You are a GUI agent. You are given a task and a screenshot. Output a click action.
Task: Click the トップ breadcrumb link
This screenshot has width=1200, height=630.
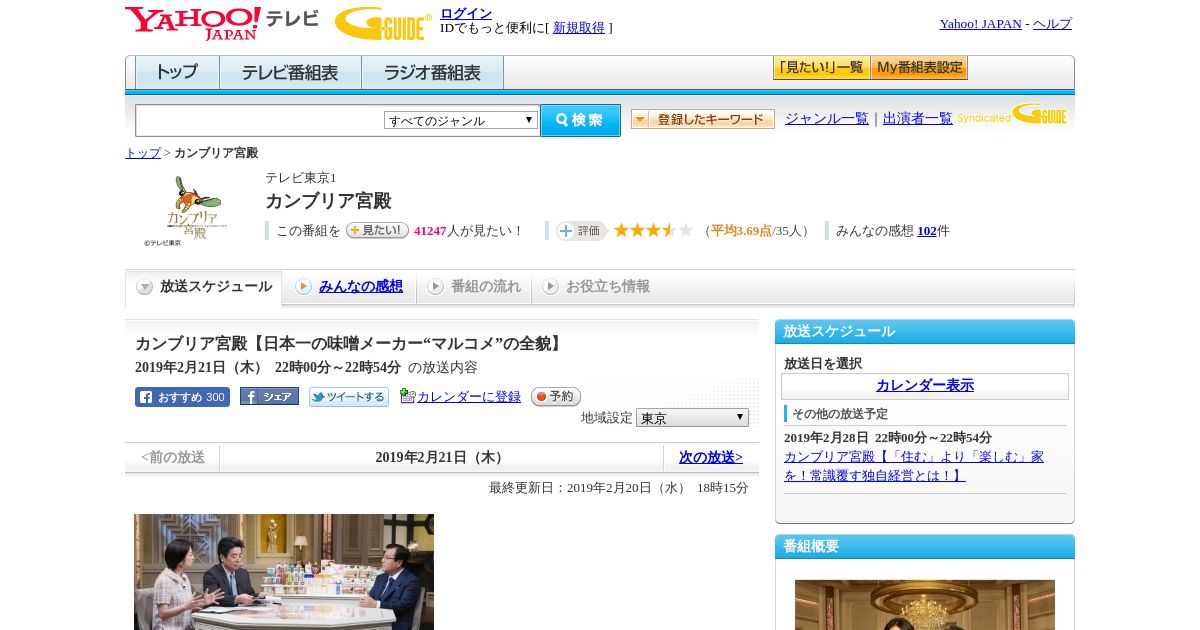click(143, 153)
